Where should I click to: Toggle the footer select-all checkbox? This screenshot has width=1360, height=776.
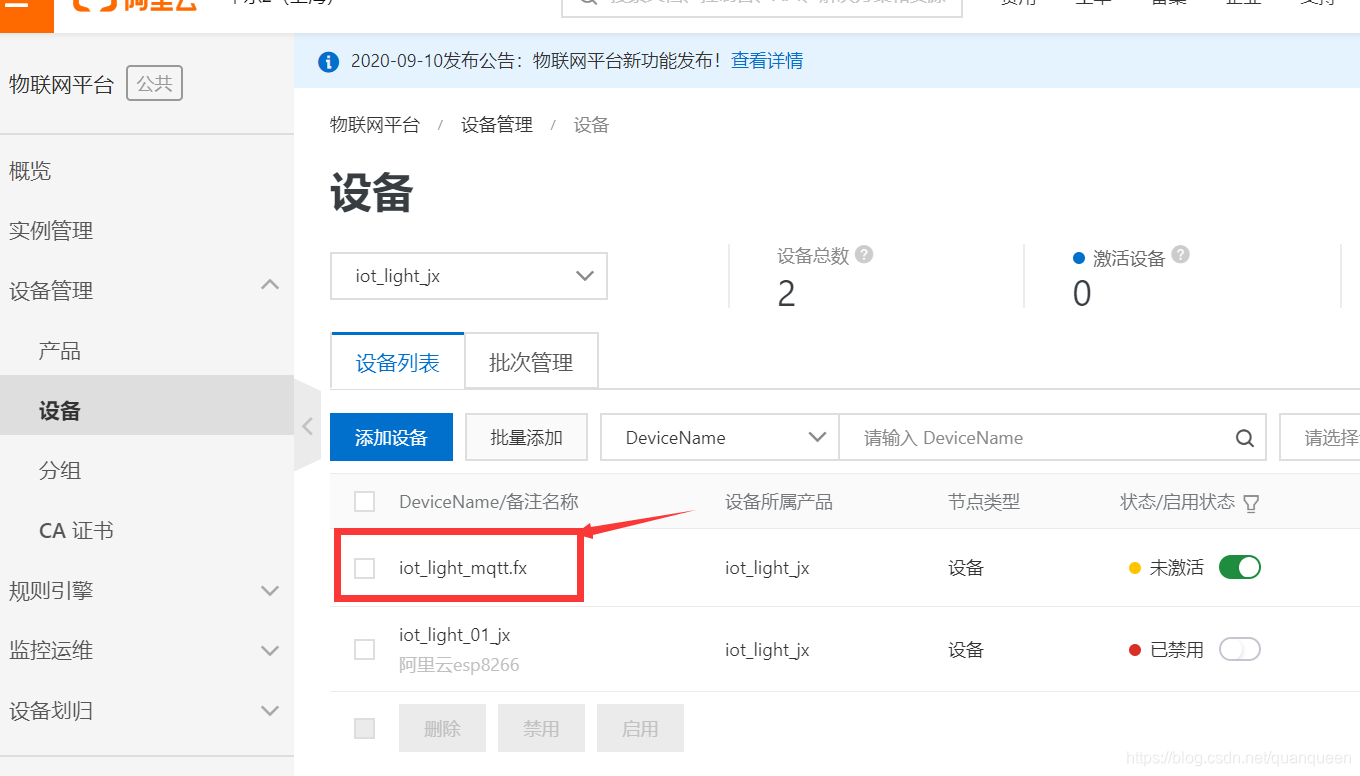point(365,728)
